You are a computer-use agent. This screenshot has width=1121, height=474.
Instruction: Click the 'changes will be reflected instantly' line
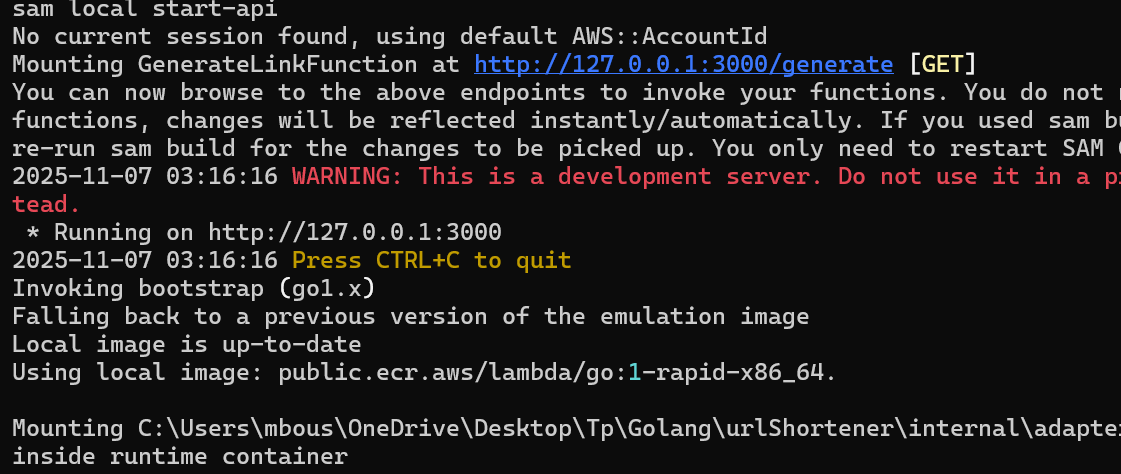pos(560,121)
